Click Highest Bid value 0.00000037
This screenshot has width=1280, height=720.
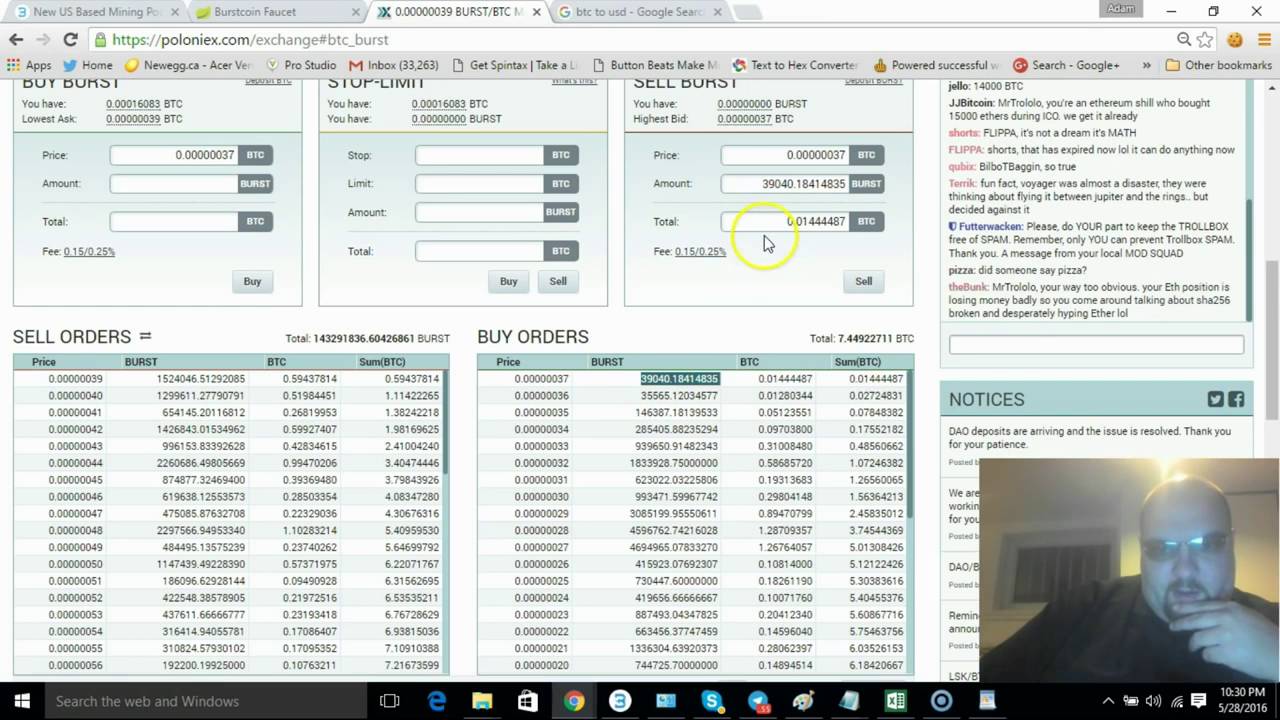pyautogui.click(x=744, y=119)
